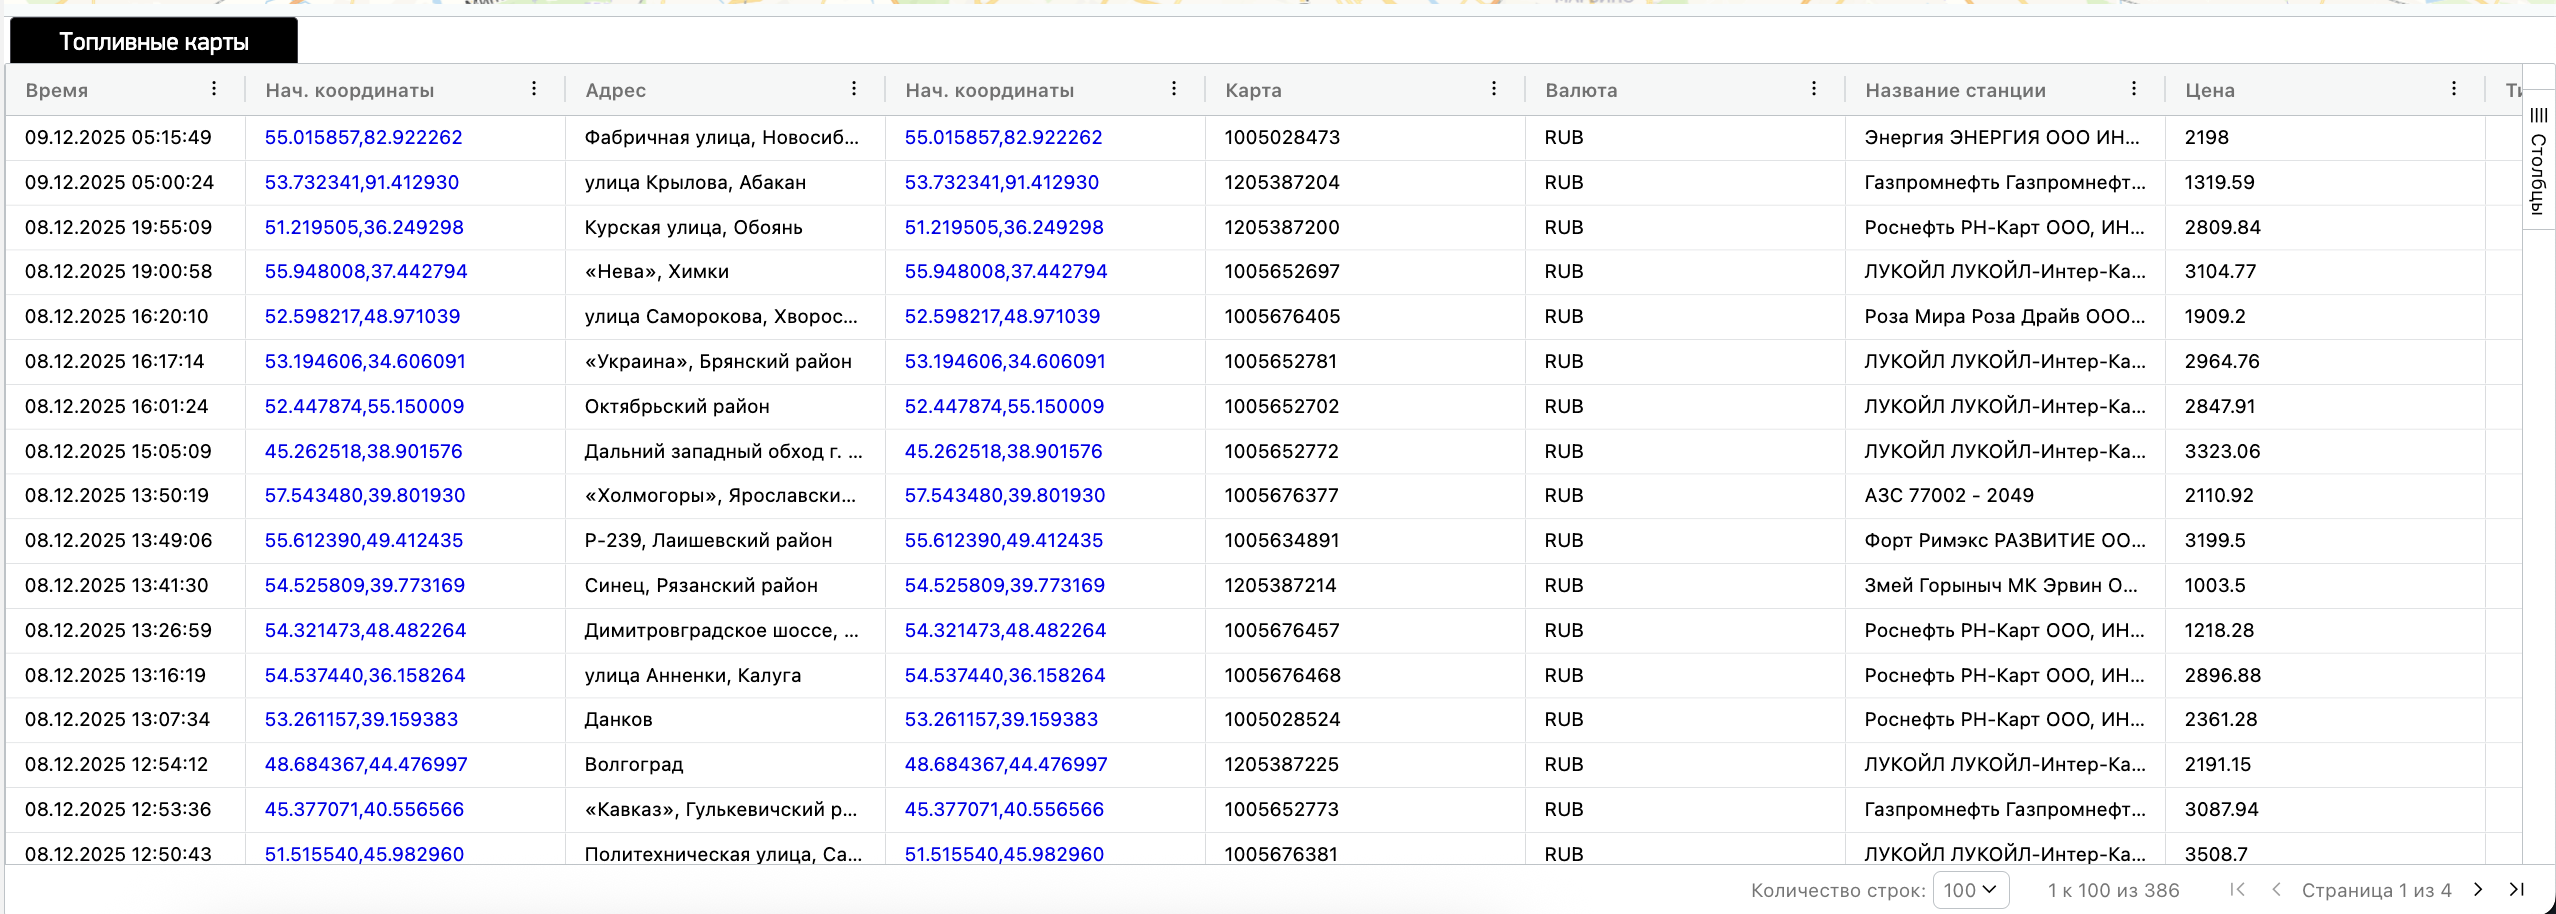Go to the first page arrow
This screenshot has height=914, width=2556.
coord(2238,889)
